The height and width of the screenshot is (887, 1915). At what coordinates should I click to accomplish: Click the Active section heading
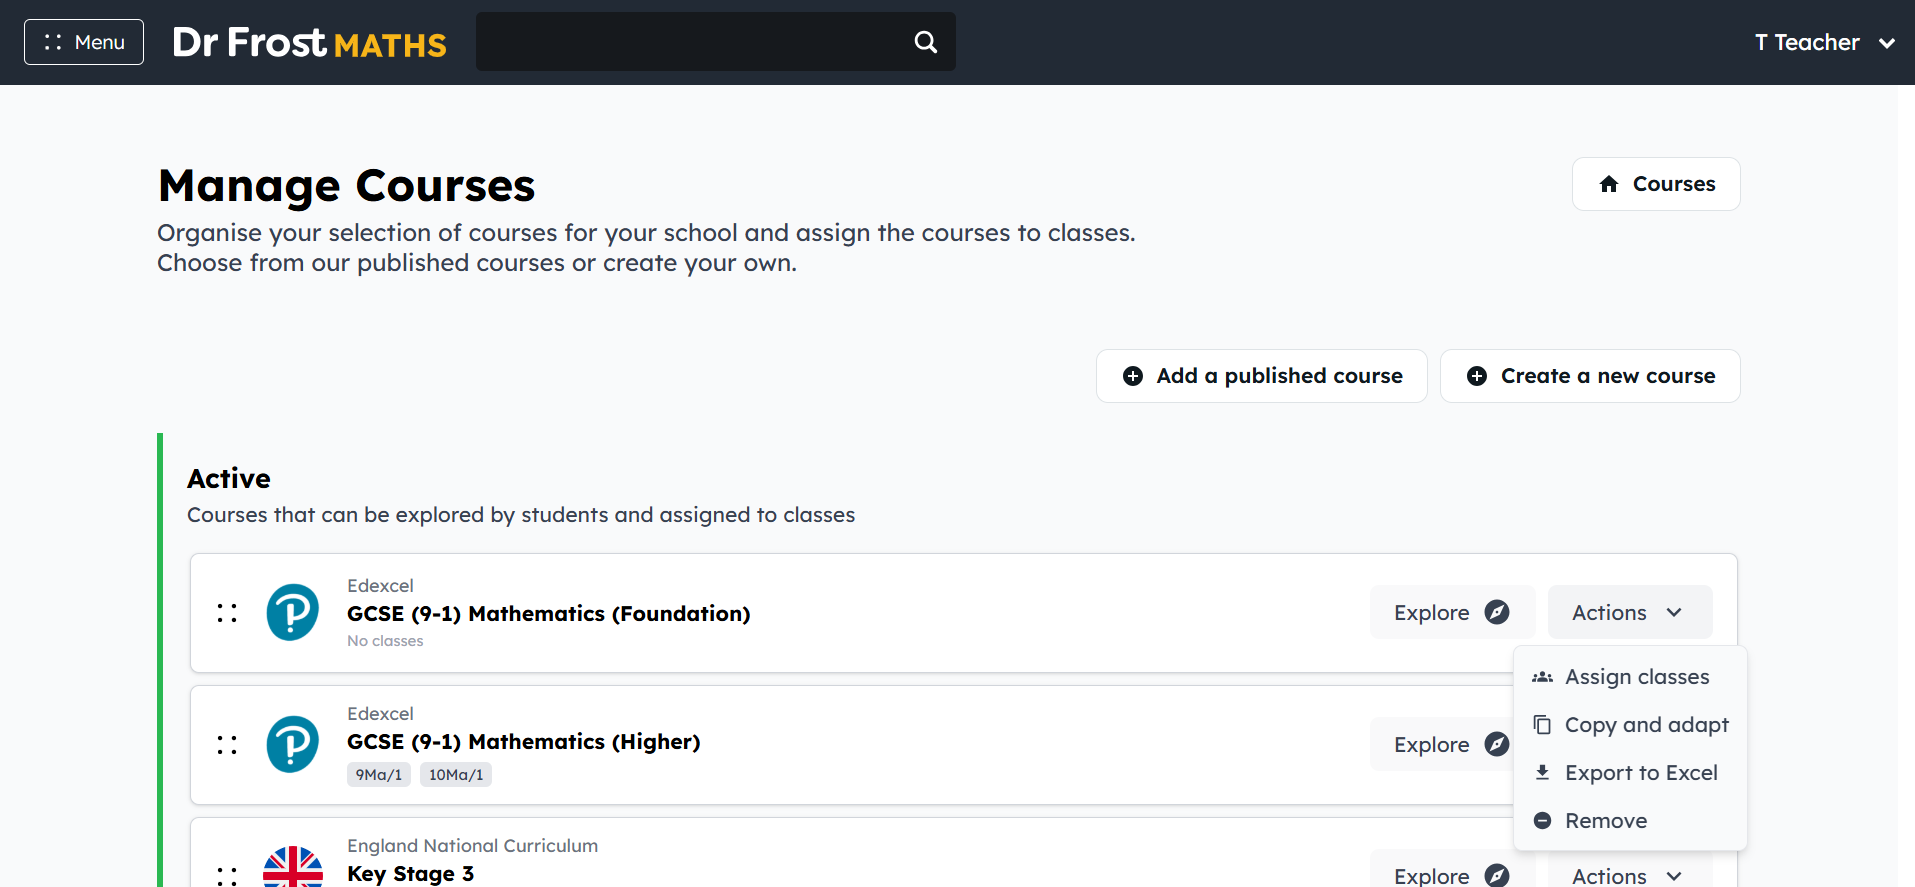(x=229, y=479)
